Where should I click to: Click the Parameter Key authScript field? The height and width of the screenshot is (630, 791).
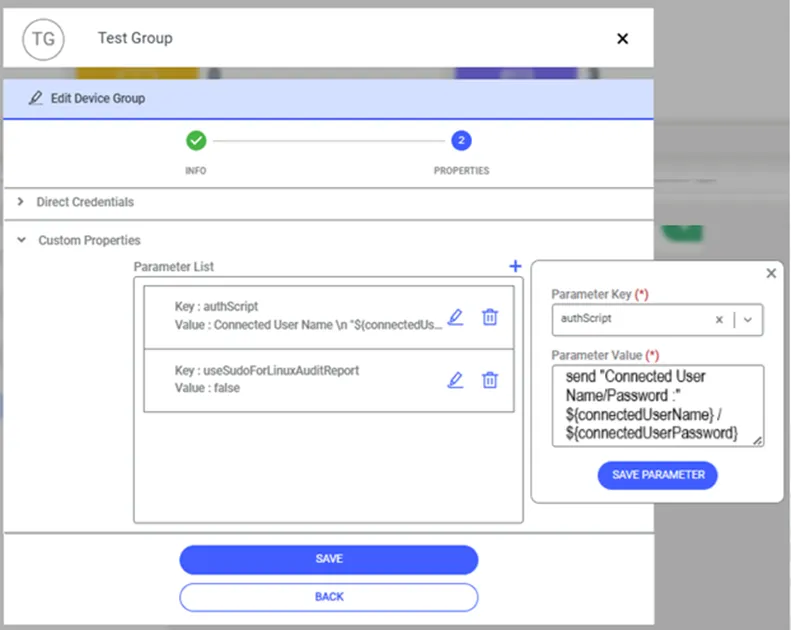pyautogui.click(x=657, y=319)
